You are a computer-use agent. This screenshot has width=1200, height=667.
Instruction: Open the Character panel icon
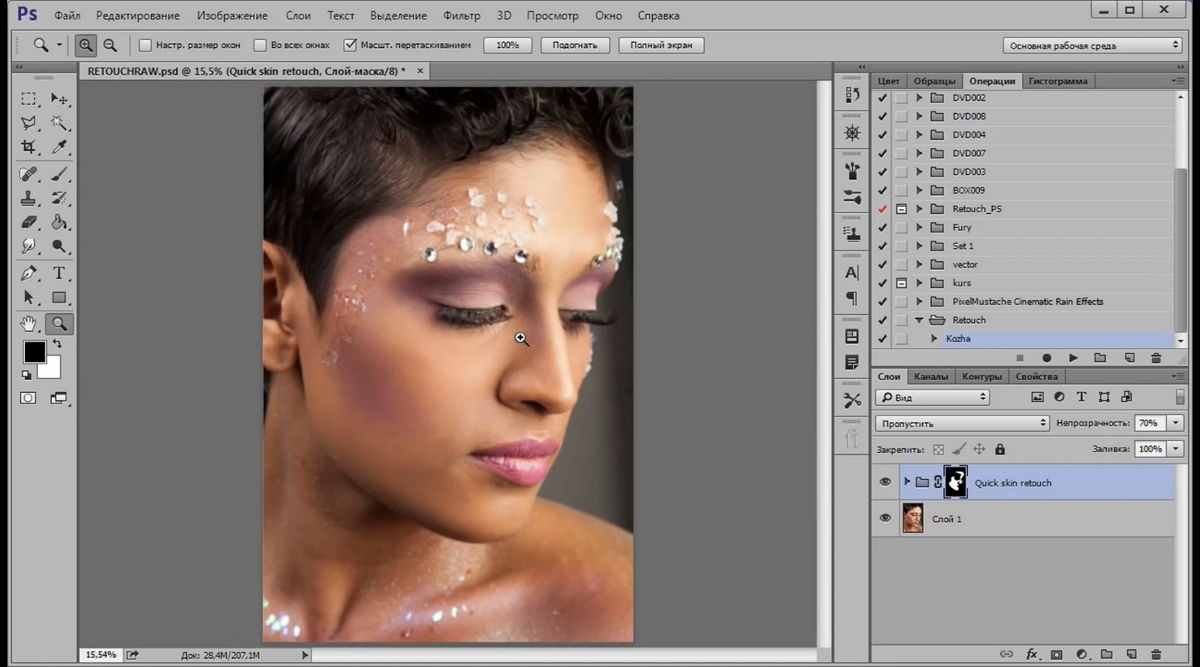(852, 272)
